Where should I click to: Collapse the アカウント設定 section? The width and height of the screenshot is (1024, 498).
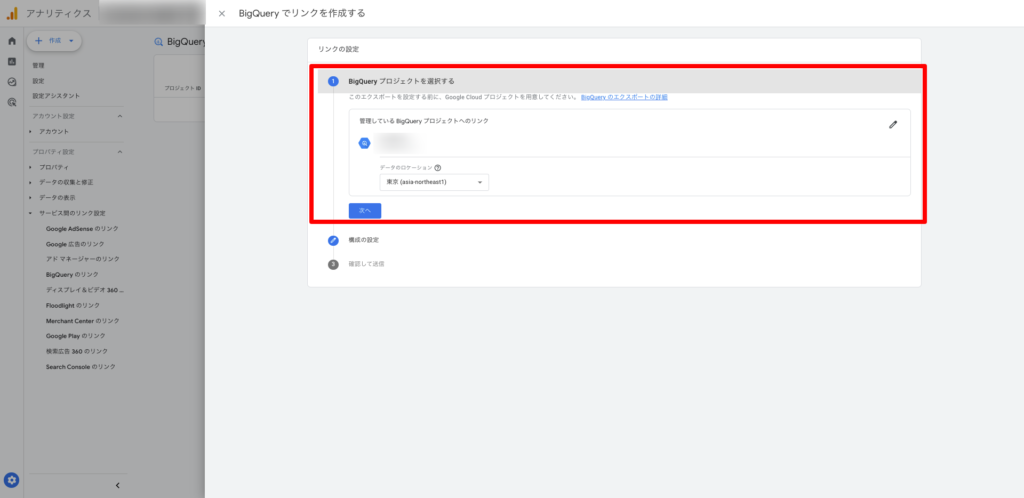120,116
